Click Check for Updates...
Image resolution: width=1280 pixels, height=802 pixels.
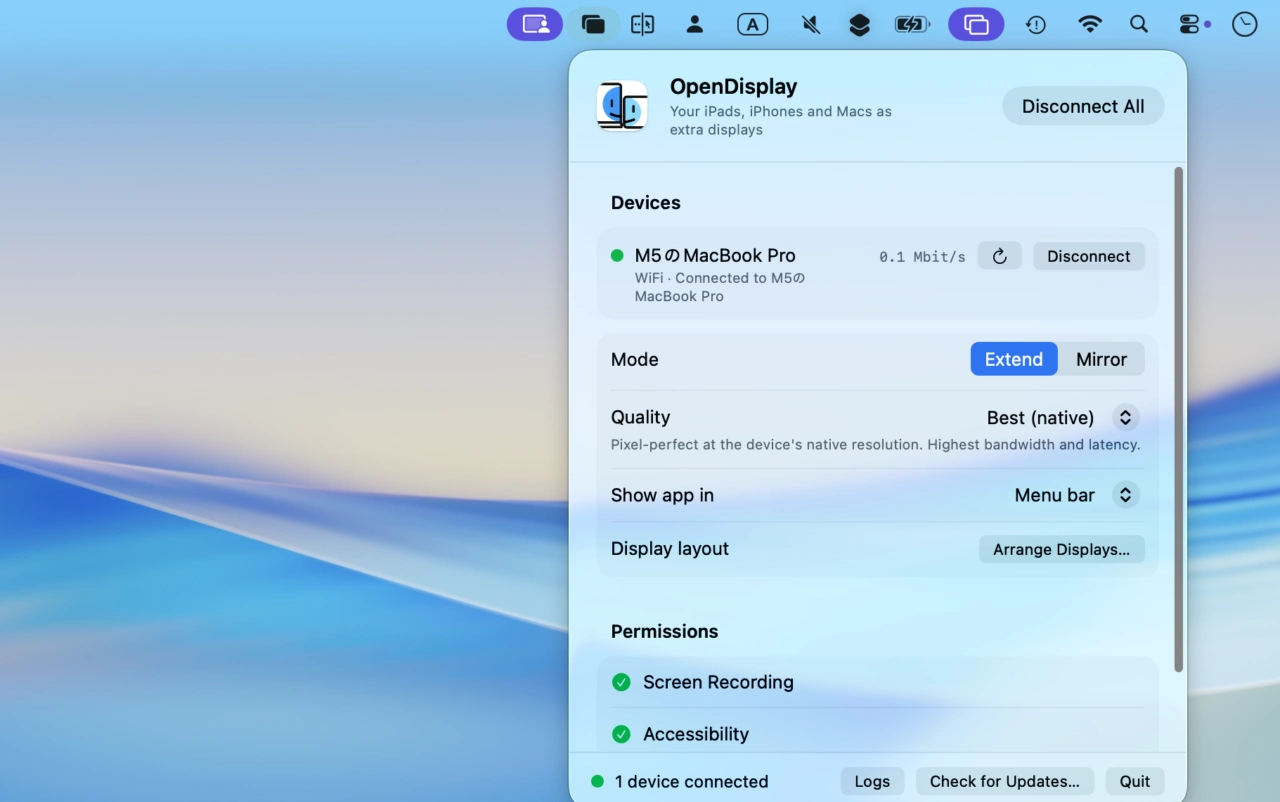1004,781
